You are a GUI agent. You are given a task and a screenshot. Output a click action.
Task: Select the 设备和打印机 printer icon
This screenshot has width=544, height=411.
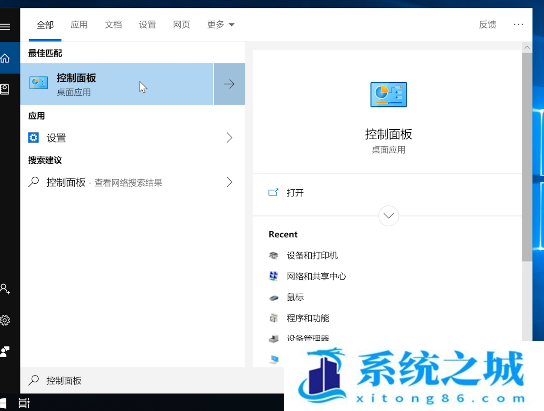click(x=273, y=256)
